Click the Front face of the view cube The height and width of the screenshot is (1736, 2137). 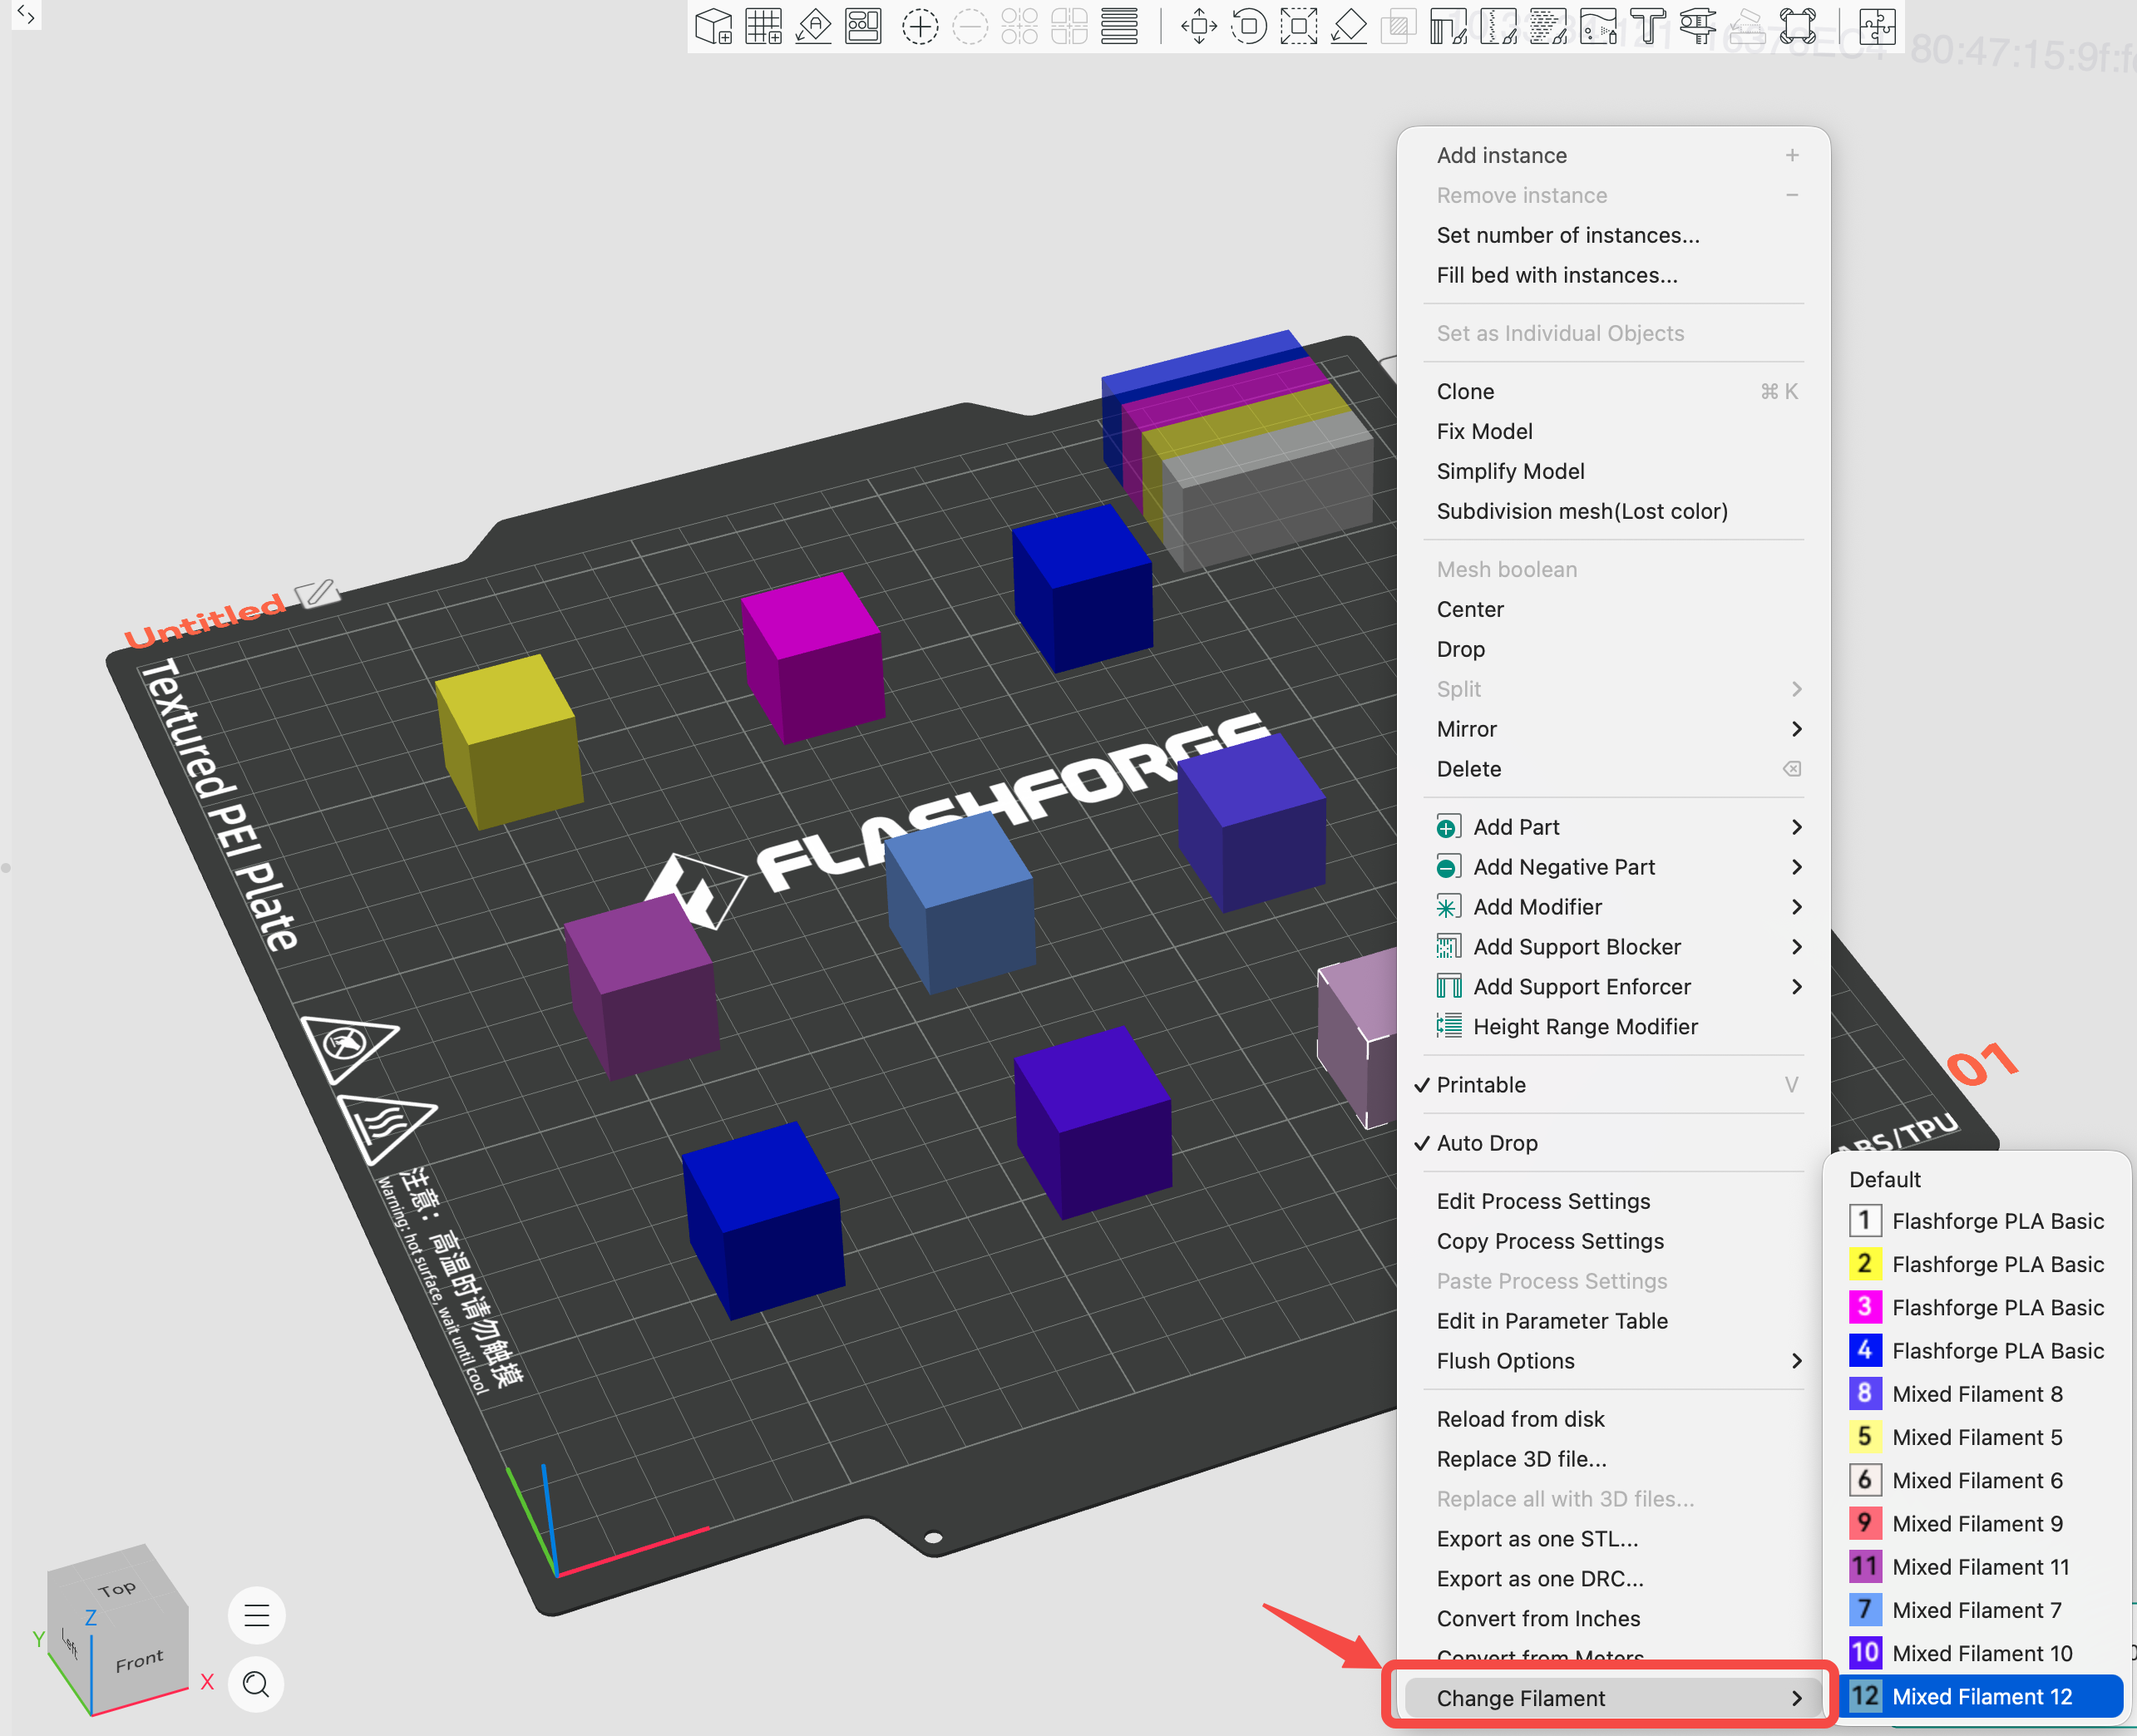(139, 1661)
